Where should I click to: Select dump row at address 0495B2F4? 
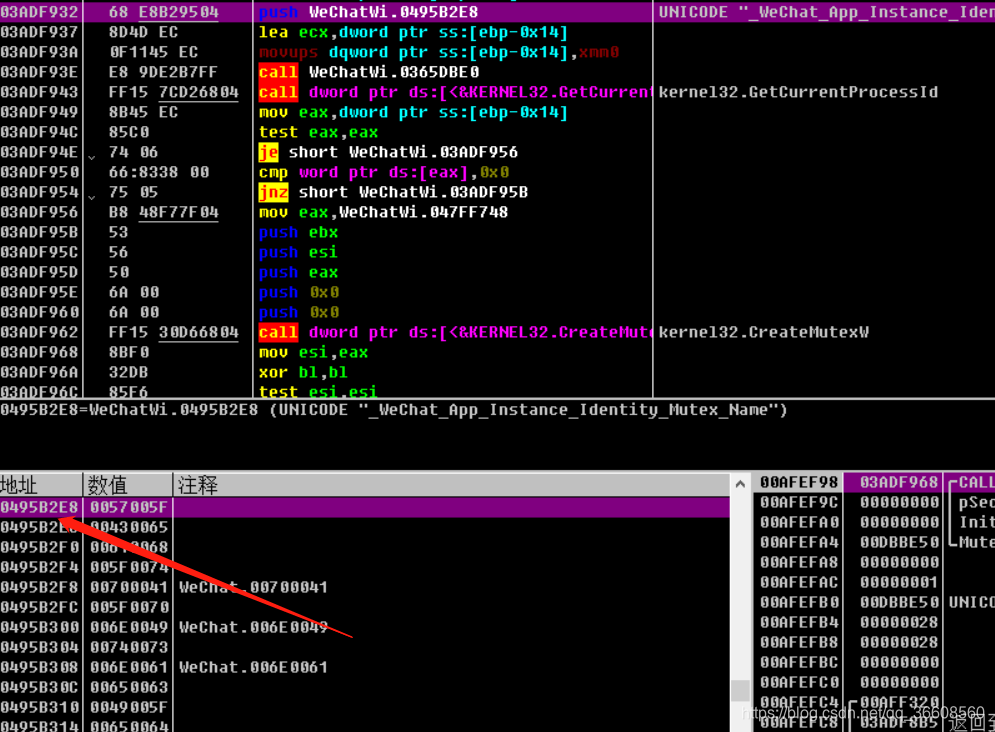click(x=365, y=567)
